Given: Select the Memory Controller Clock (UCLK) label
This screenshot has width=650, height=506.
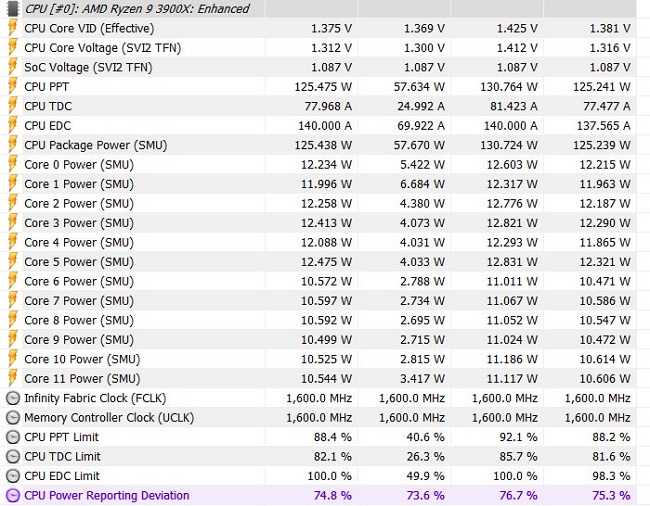Looking at the screenshot, I should [x=109, y=418].
